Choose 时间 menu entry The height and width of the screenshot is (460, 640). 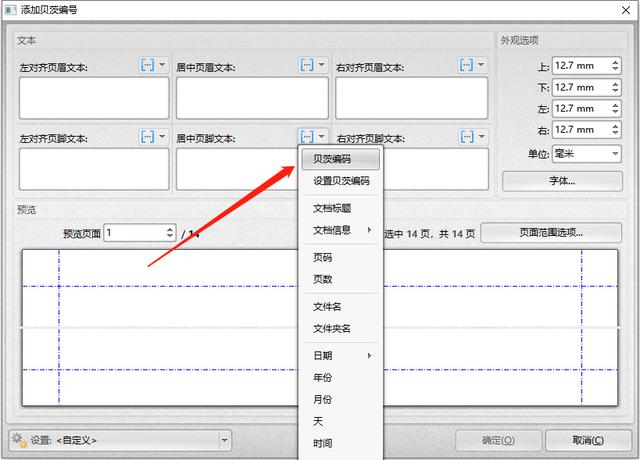pos(340,443)
